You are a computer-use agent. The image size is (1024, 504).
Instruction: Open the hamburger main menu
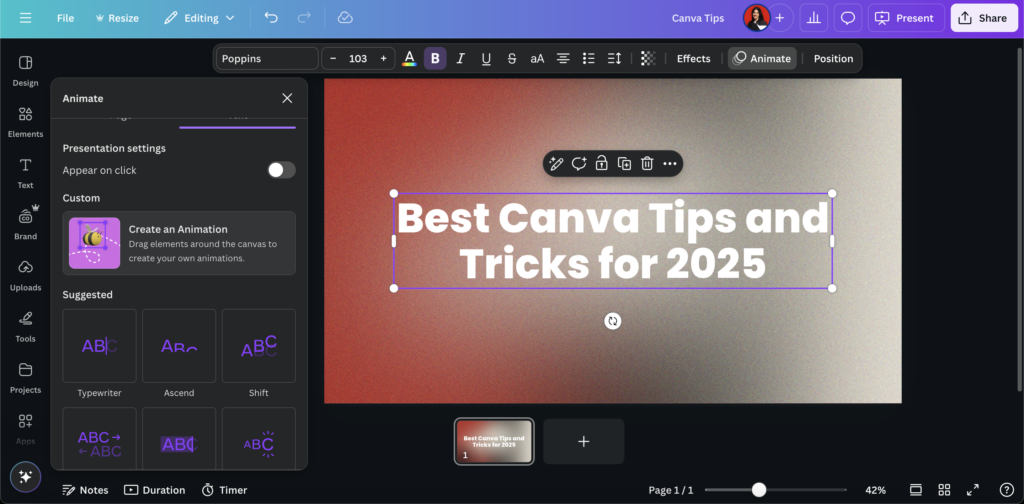pyautogui.click(x=25, y=18)
